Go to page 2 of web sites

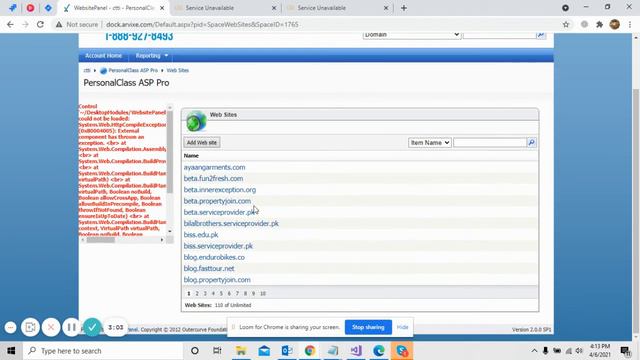(197, 293)
